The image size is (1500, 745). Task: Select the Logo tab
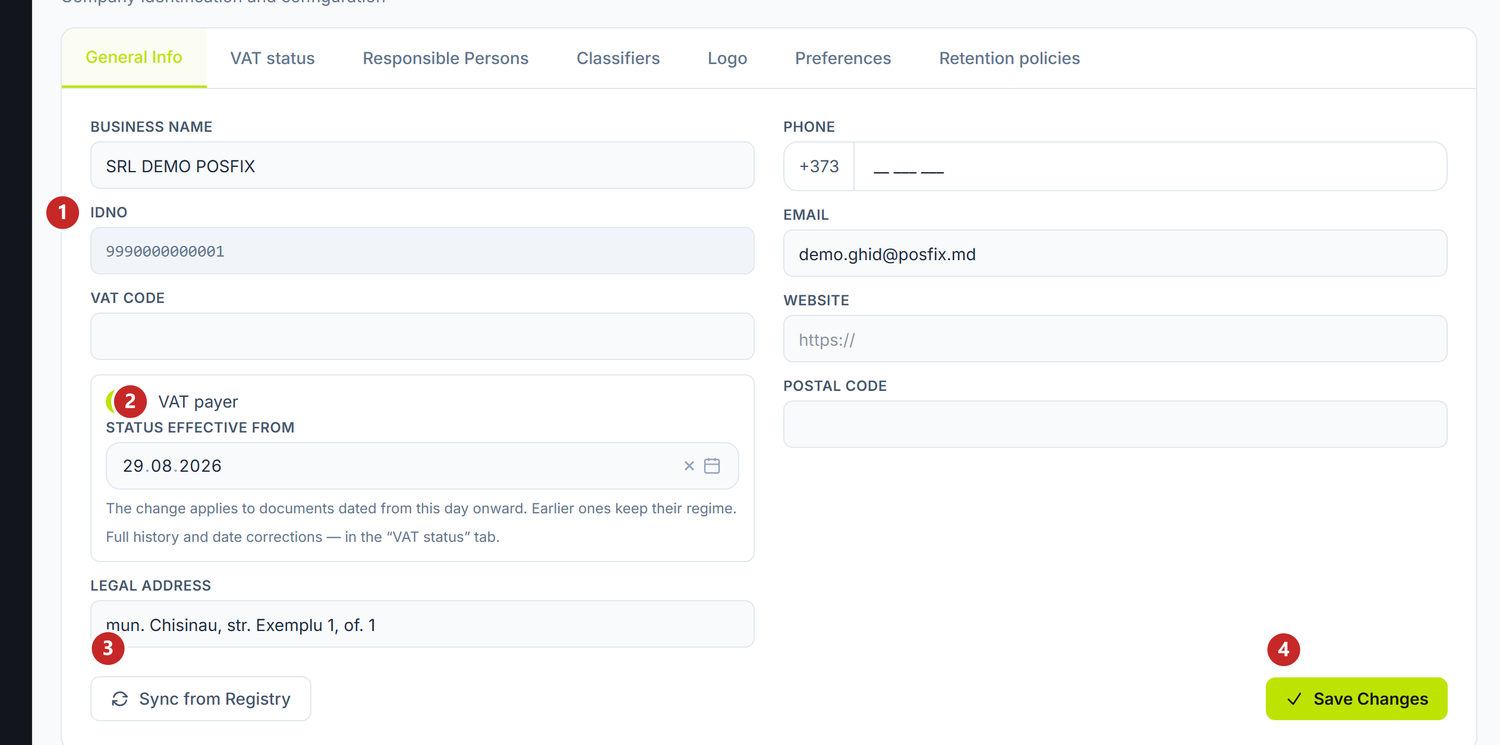coord(727,58)
